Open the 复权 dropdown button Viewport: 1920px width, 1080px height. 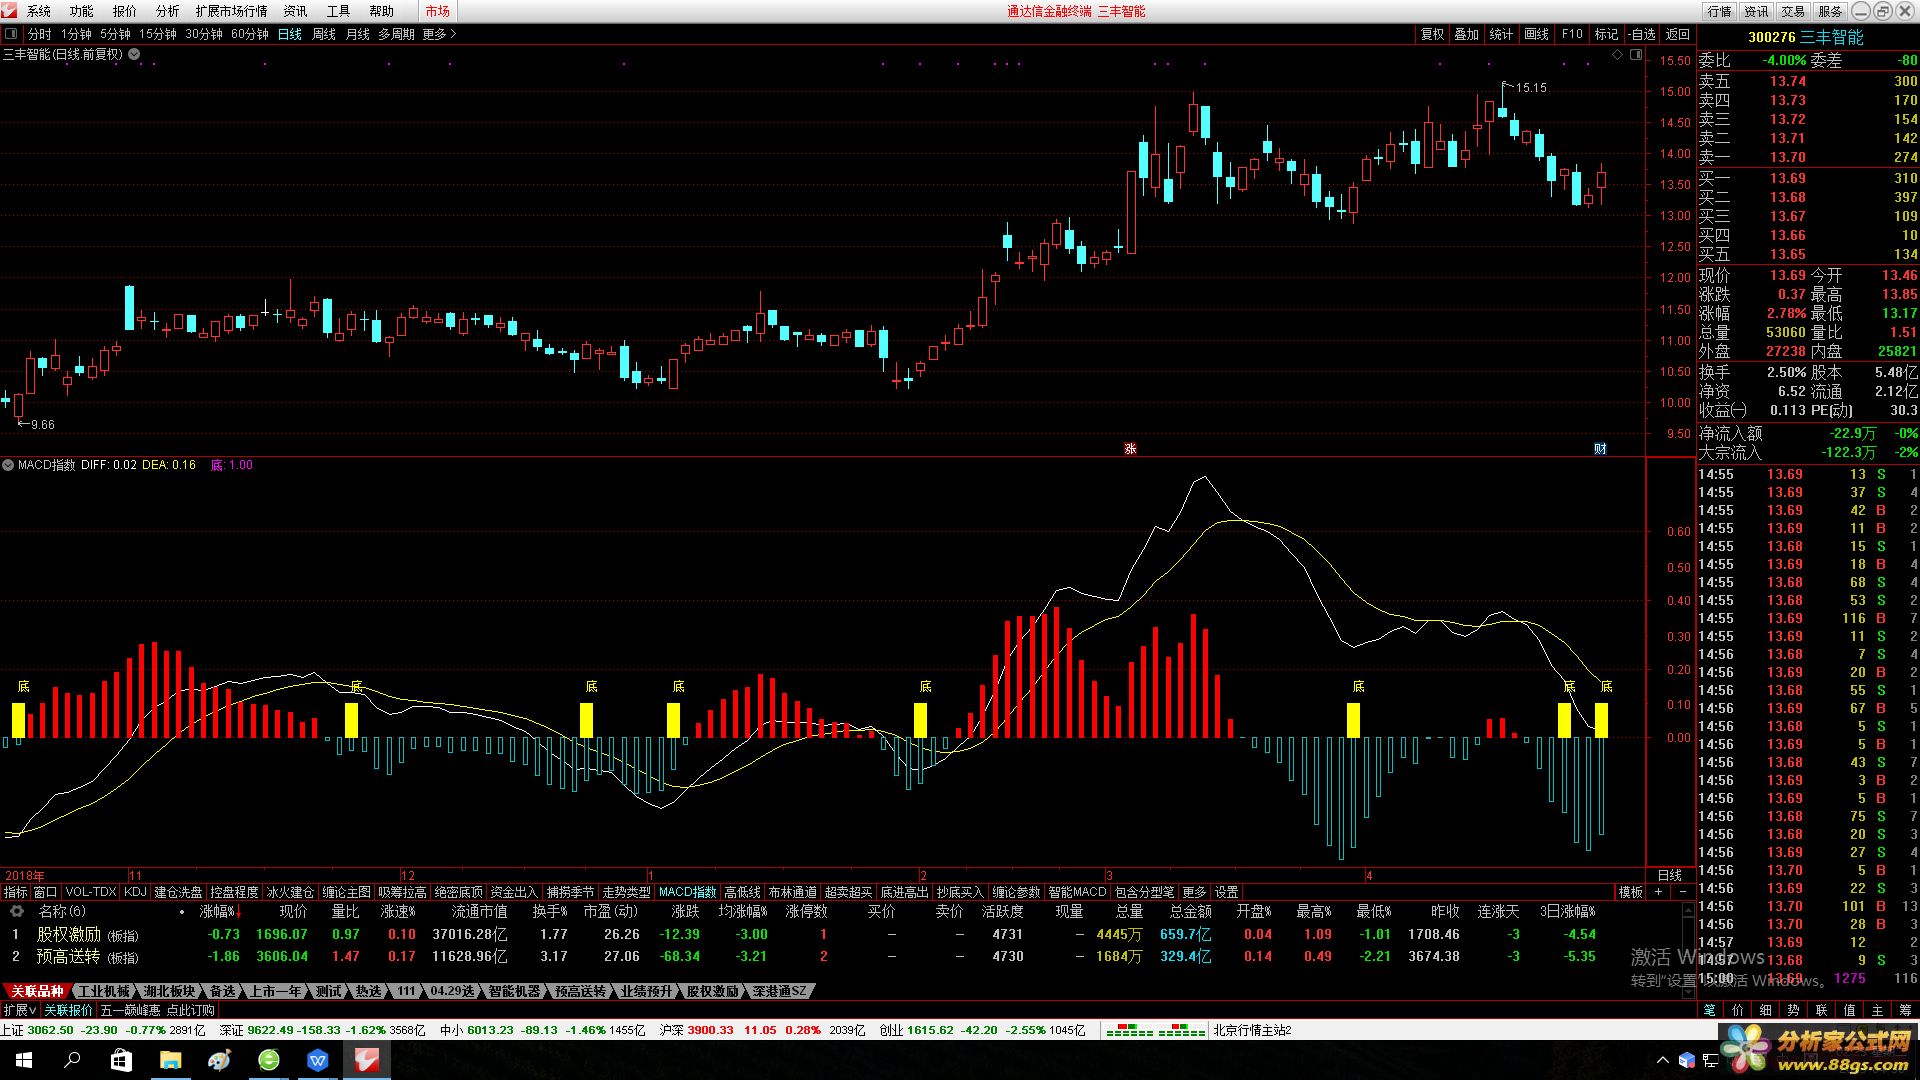point(1432,34)
